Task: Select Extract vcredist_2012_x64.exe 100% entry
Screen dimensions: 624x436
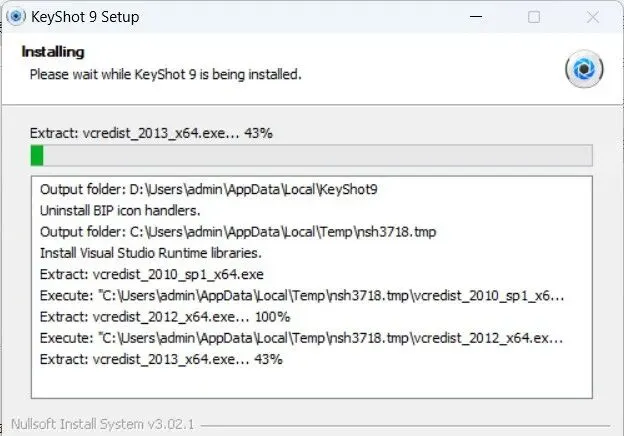Action: (165, 317)
